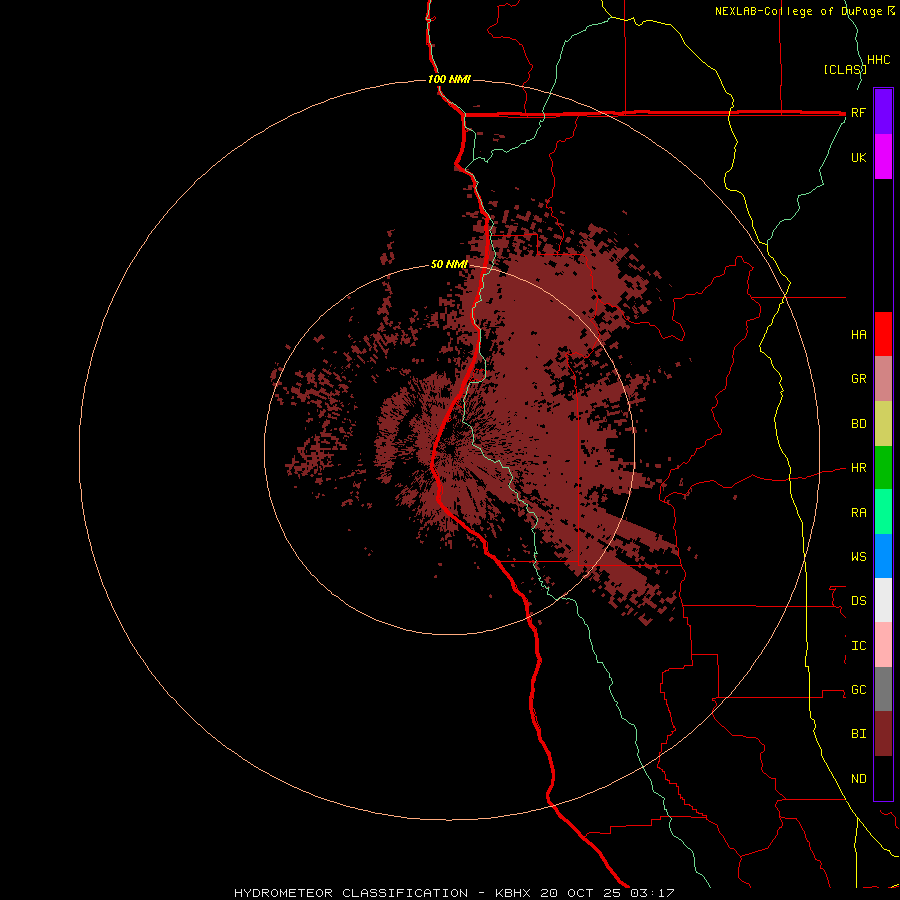Select the WS blue legend swatch
The height and width of the screenshot is (900, 900).
[883, 556]
